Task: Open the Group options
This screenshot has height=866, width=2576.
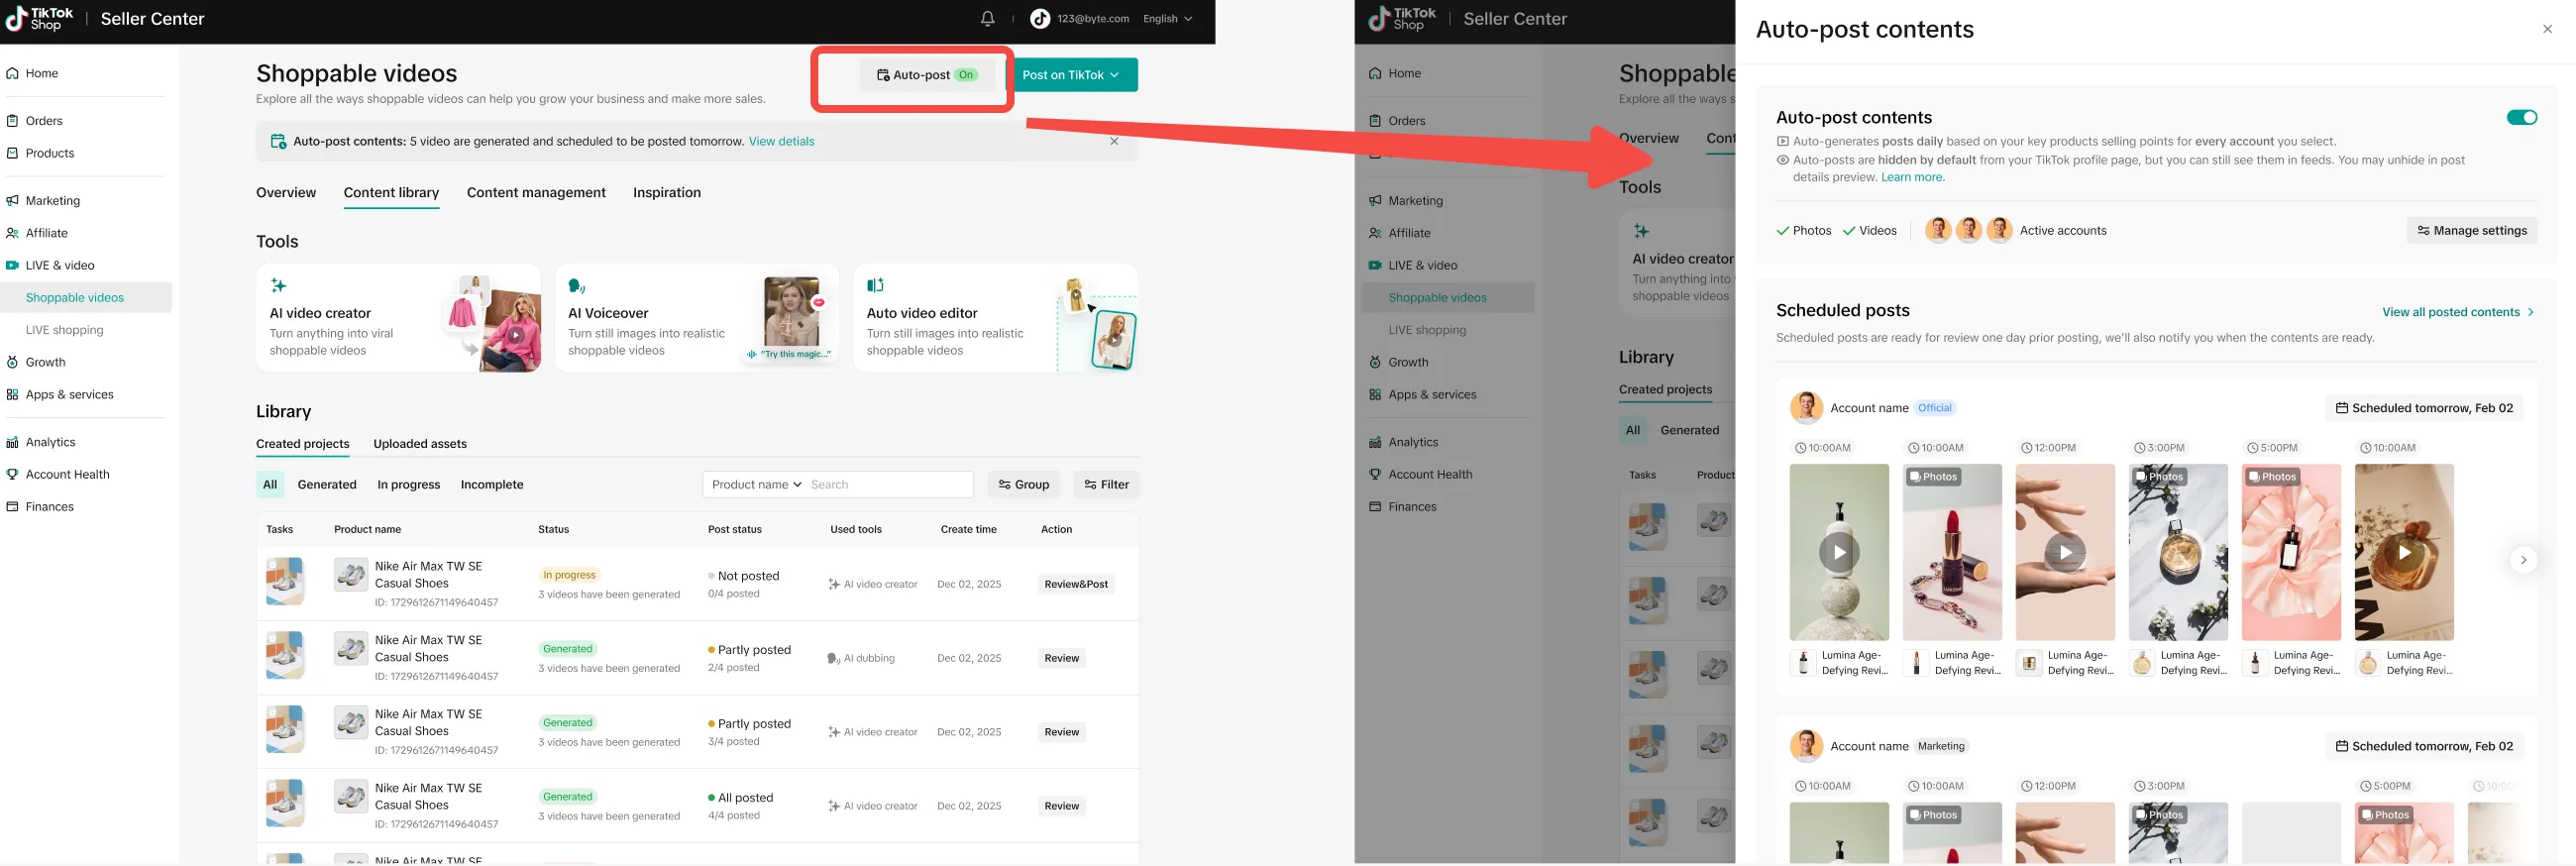Action: [1024, 484]
